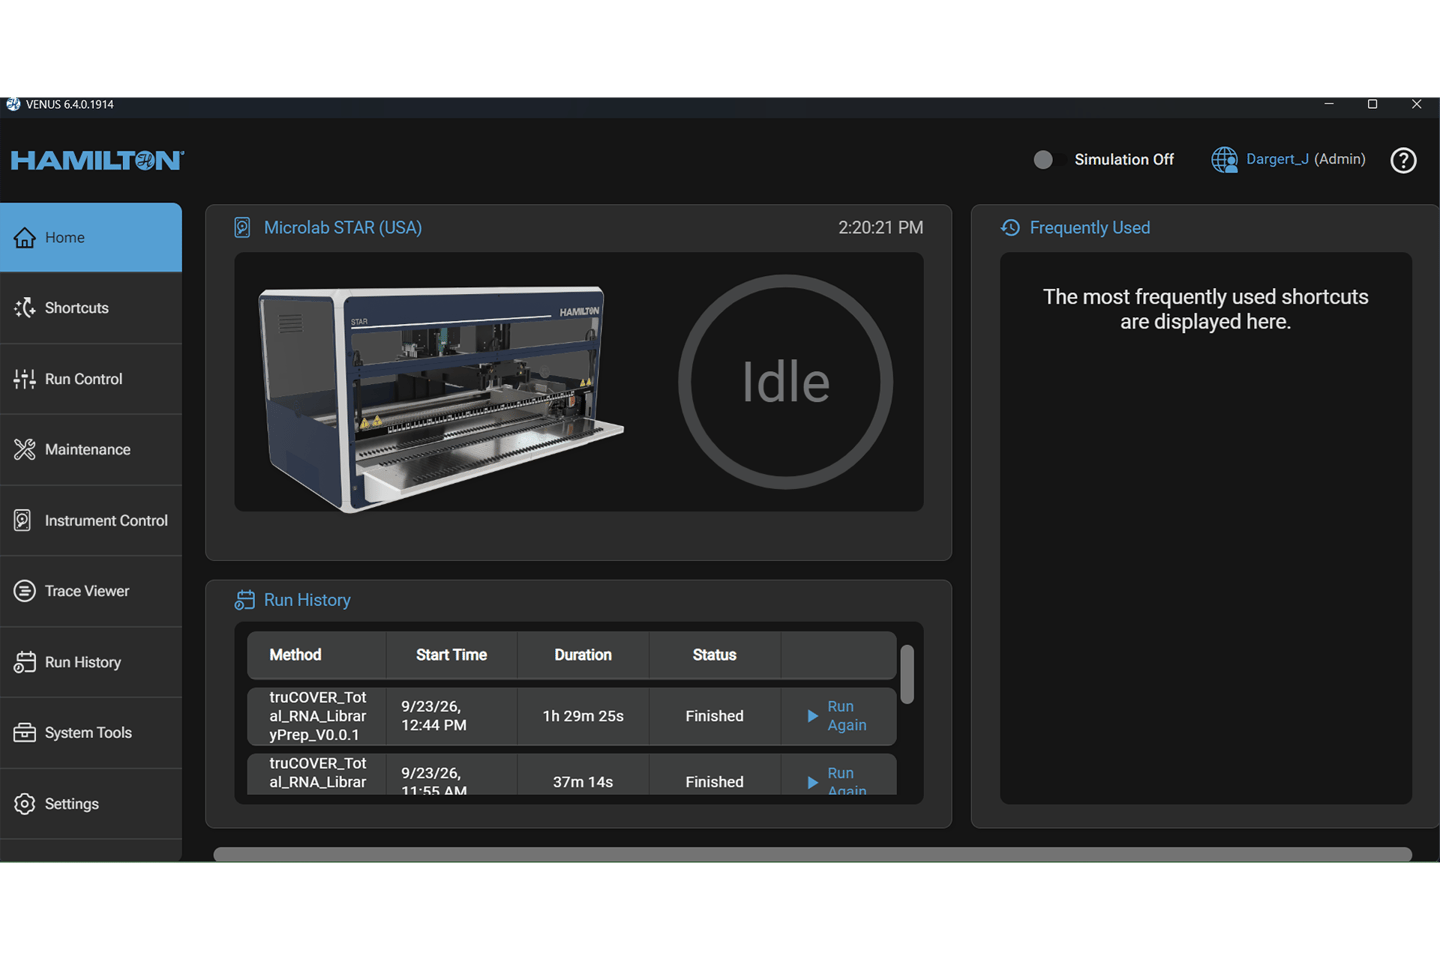Click the Frequently Used heading
1440x960 pixels.
point(1090,228)
